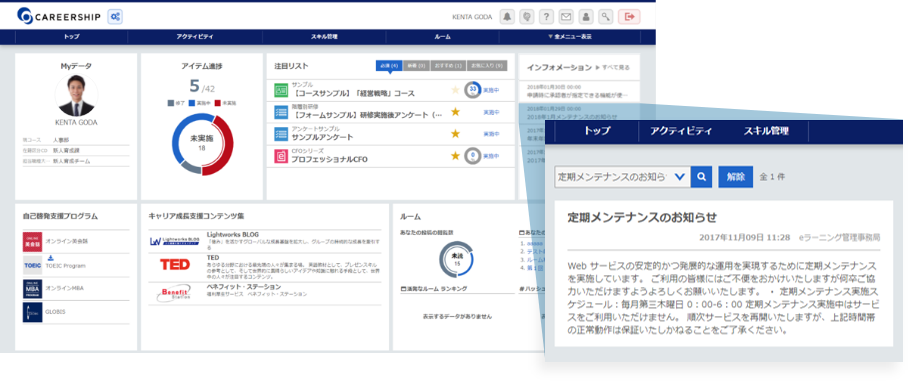The height and width of the screenshot is (388, 915).
Task: Open the mail envelope icon
Action: 566,16
